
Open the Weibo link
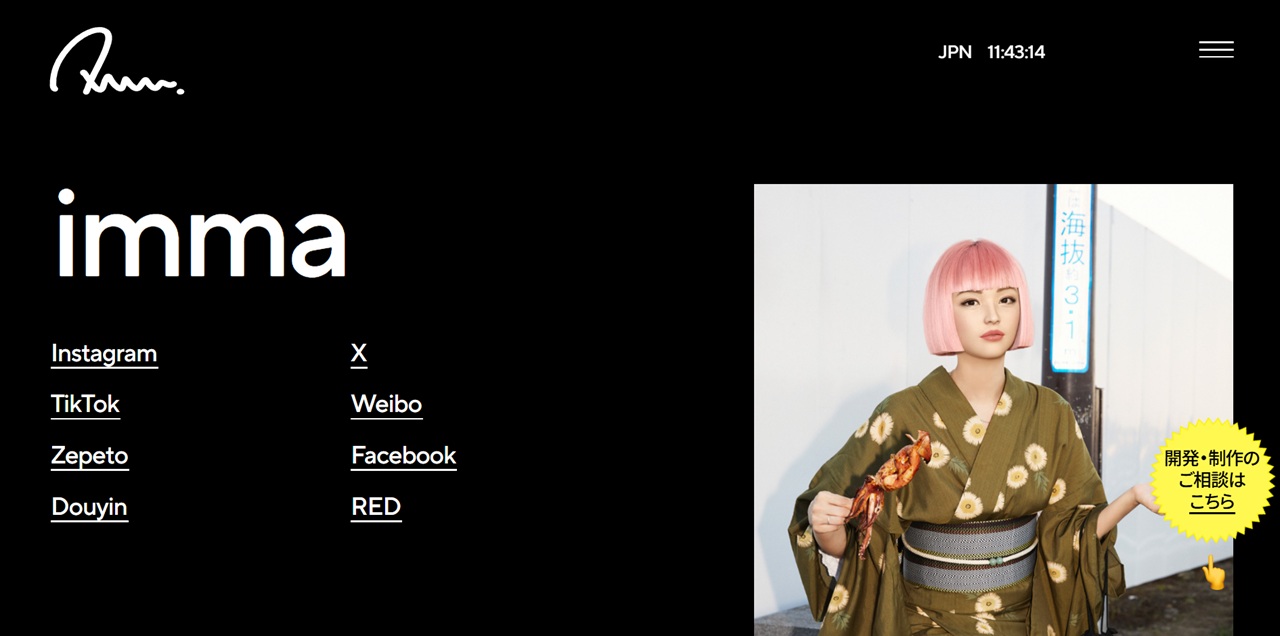click(386, 405)
